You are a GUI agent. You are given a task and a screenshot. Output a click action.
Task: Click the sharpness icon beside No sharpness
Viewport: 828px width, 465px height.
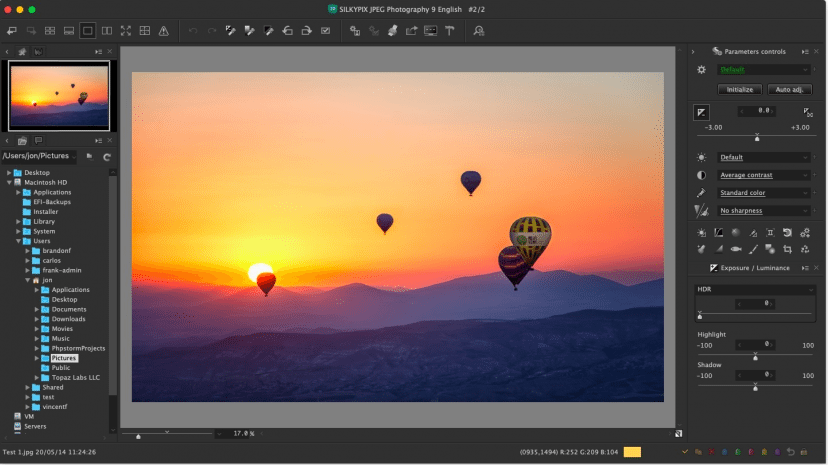[701, 211]
